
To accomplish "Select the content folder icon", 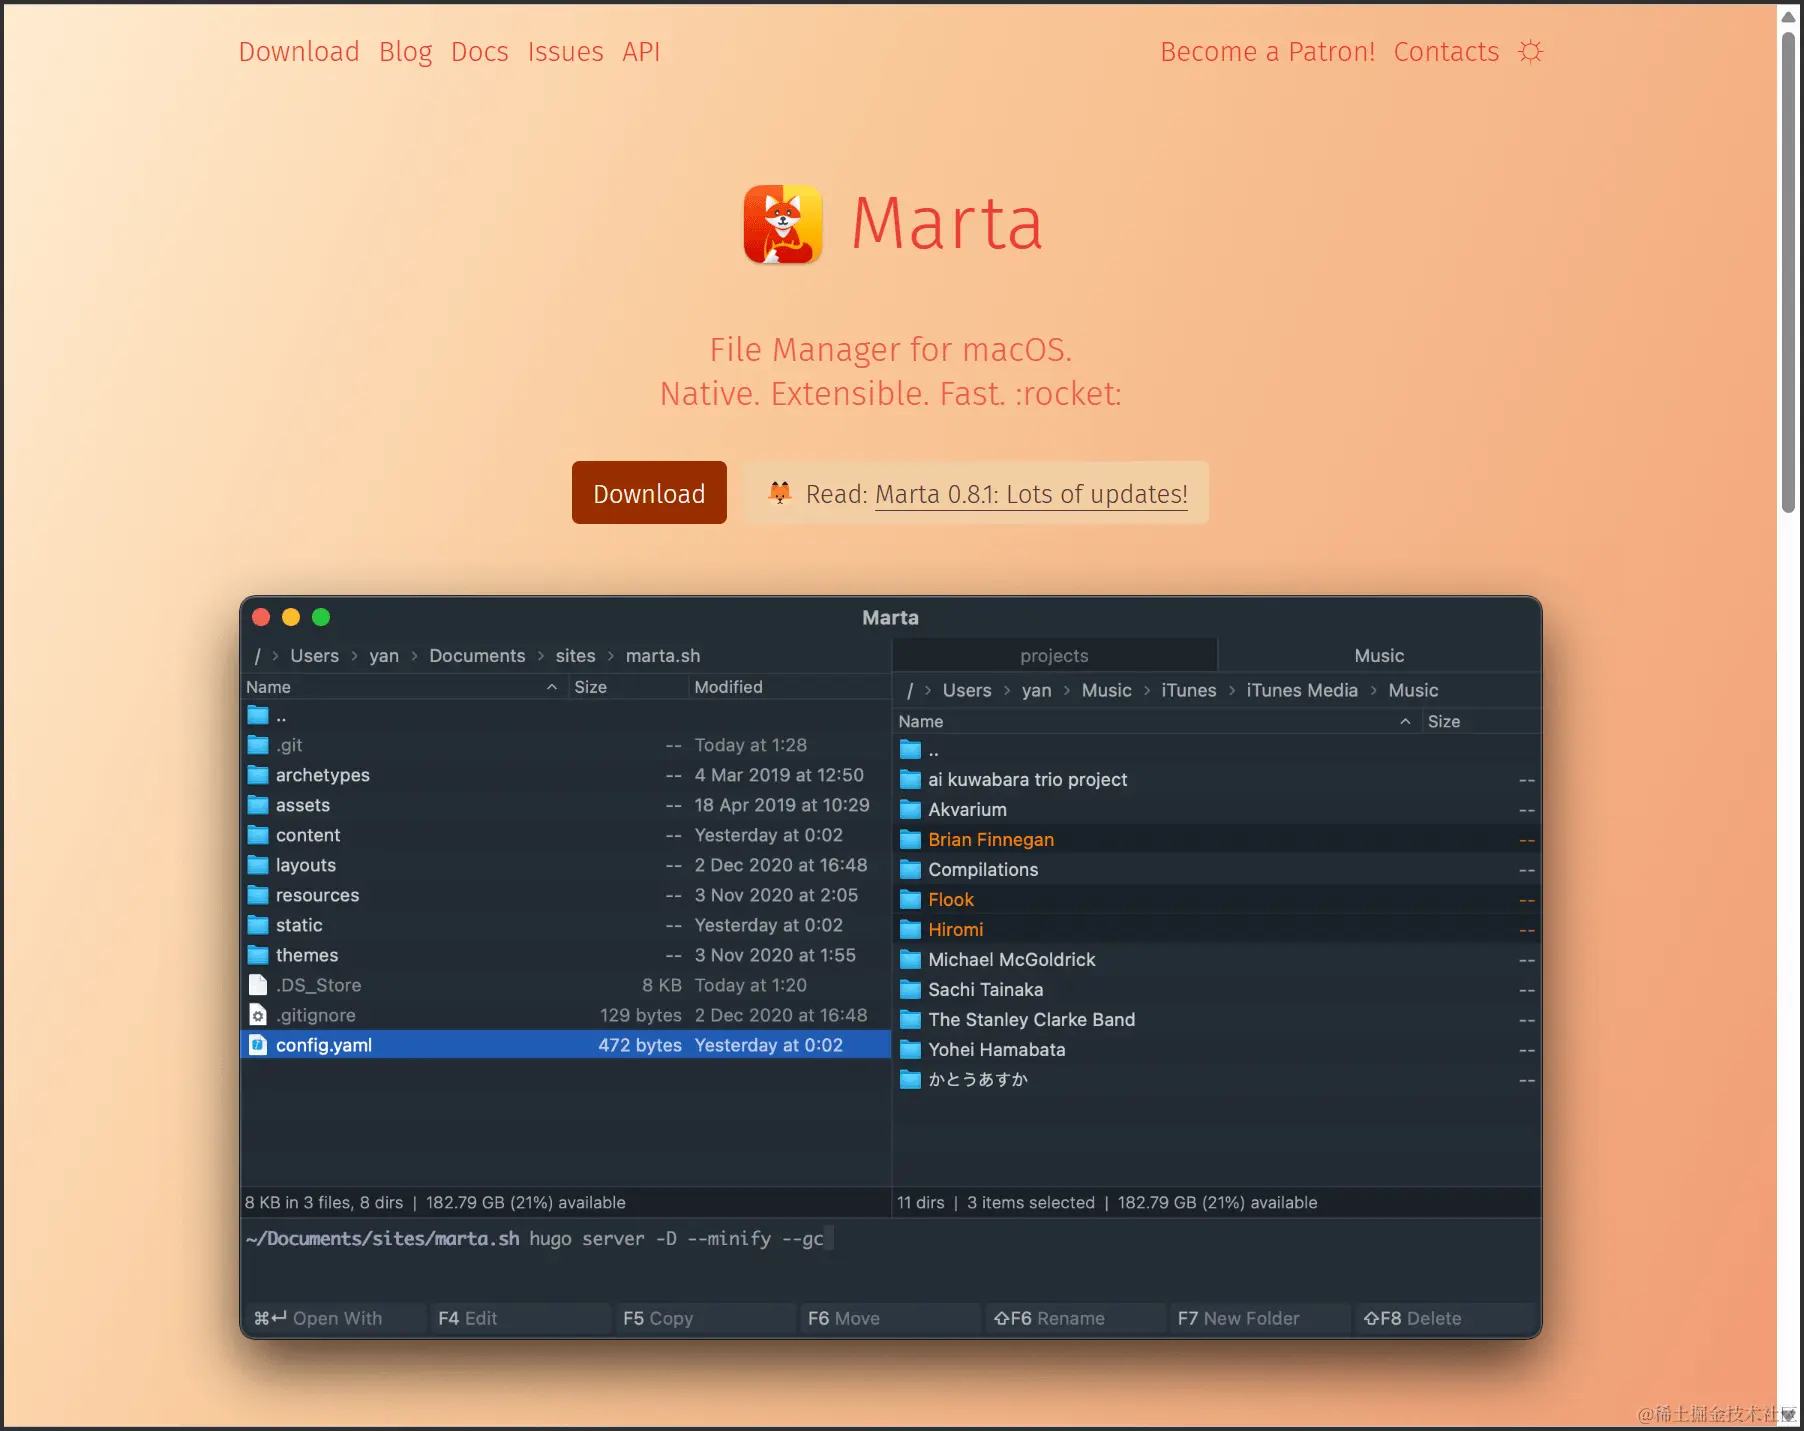I will (x=258, y=835).
